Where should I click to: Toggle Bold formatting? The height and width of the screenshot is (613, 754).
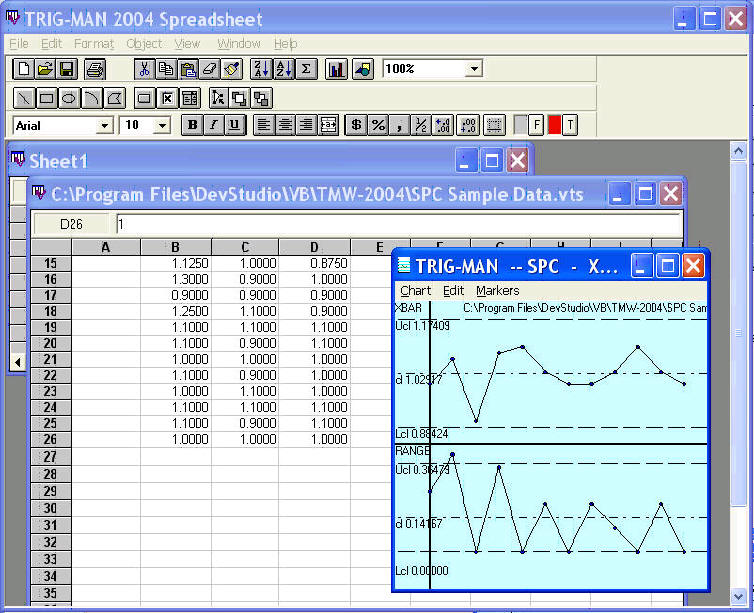(192, 125)
